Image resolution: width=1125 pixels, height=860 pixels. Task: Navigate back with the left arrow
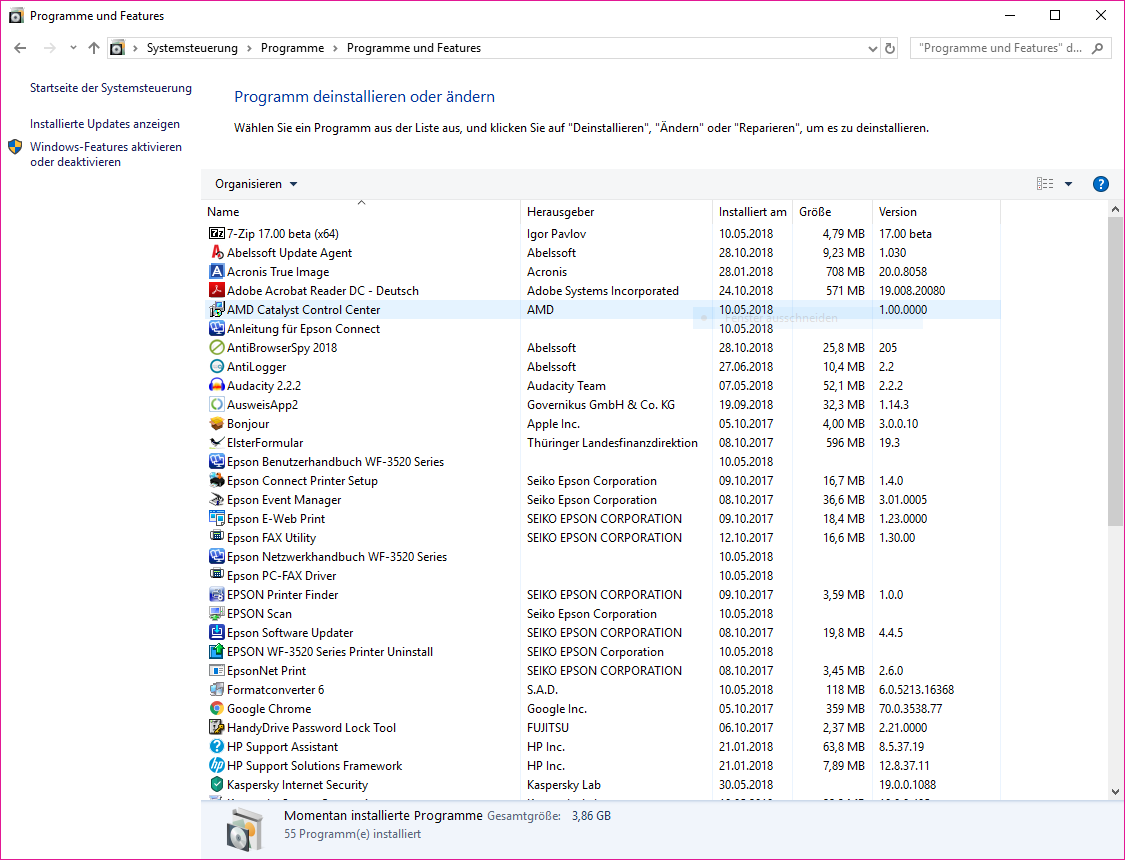click(20, 48)
